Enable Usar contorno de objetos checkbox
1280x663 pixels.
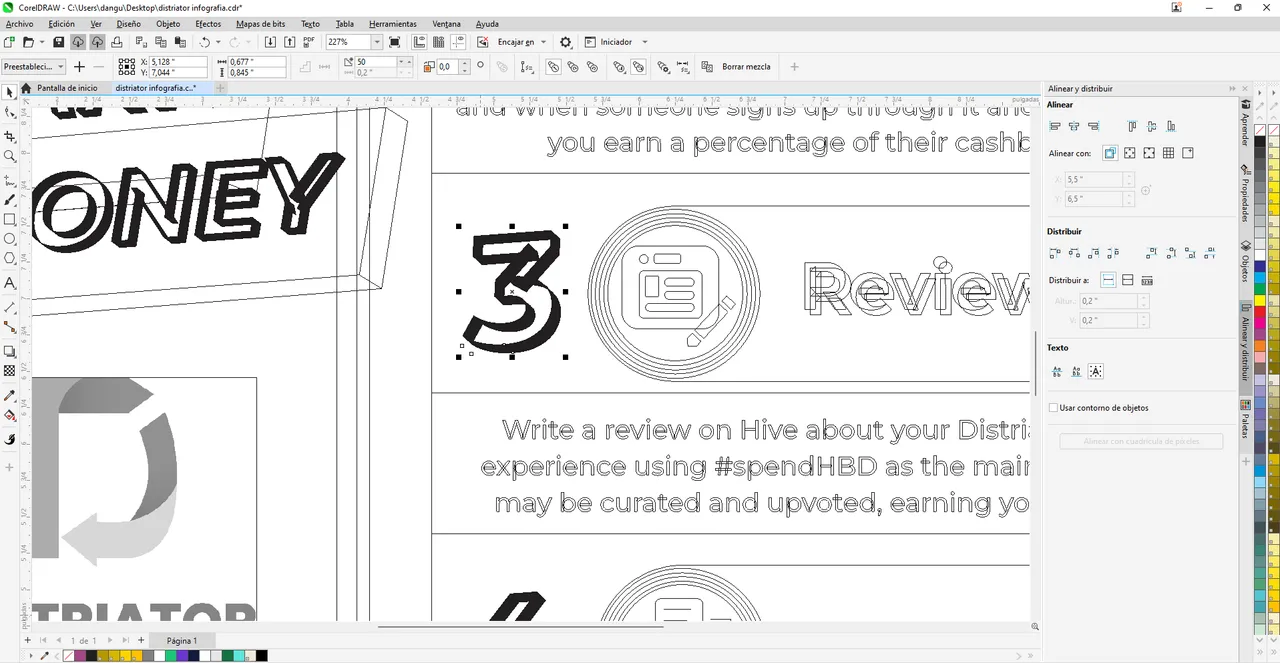1054,408
